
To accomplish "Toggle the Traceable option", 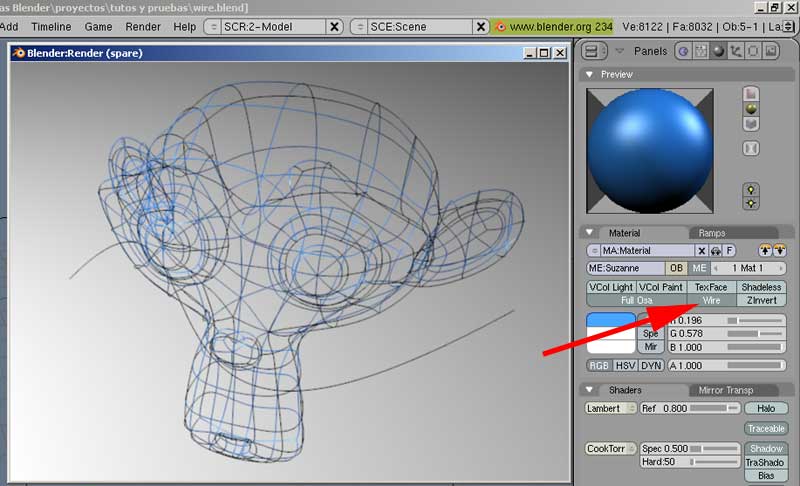I will 766,428.
